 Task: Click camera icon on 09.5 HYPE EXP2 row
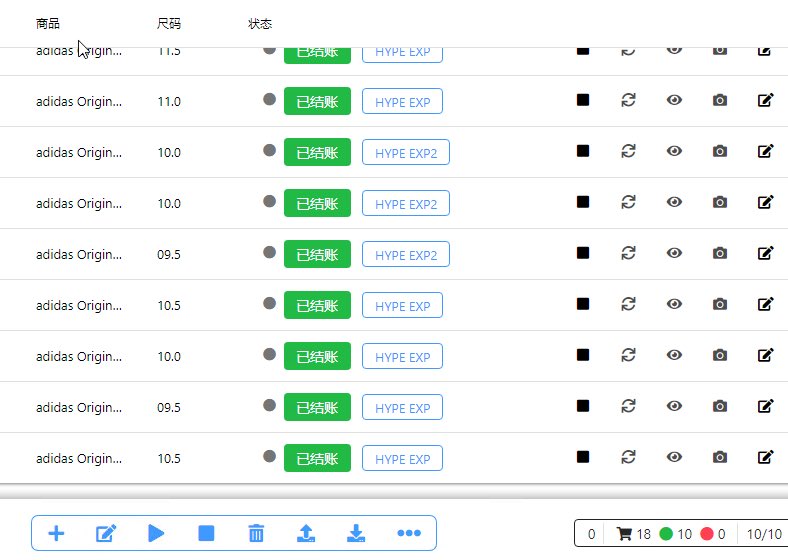pyautogui.click(x=720, y=253)
